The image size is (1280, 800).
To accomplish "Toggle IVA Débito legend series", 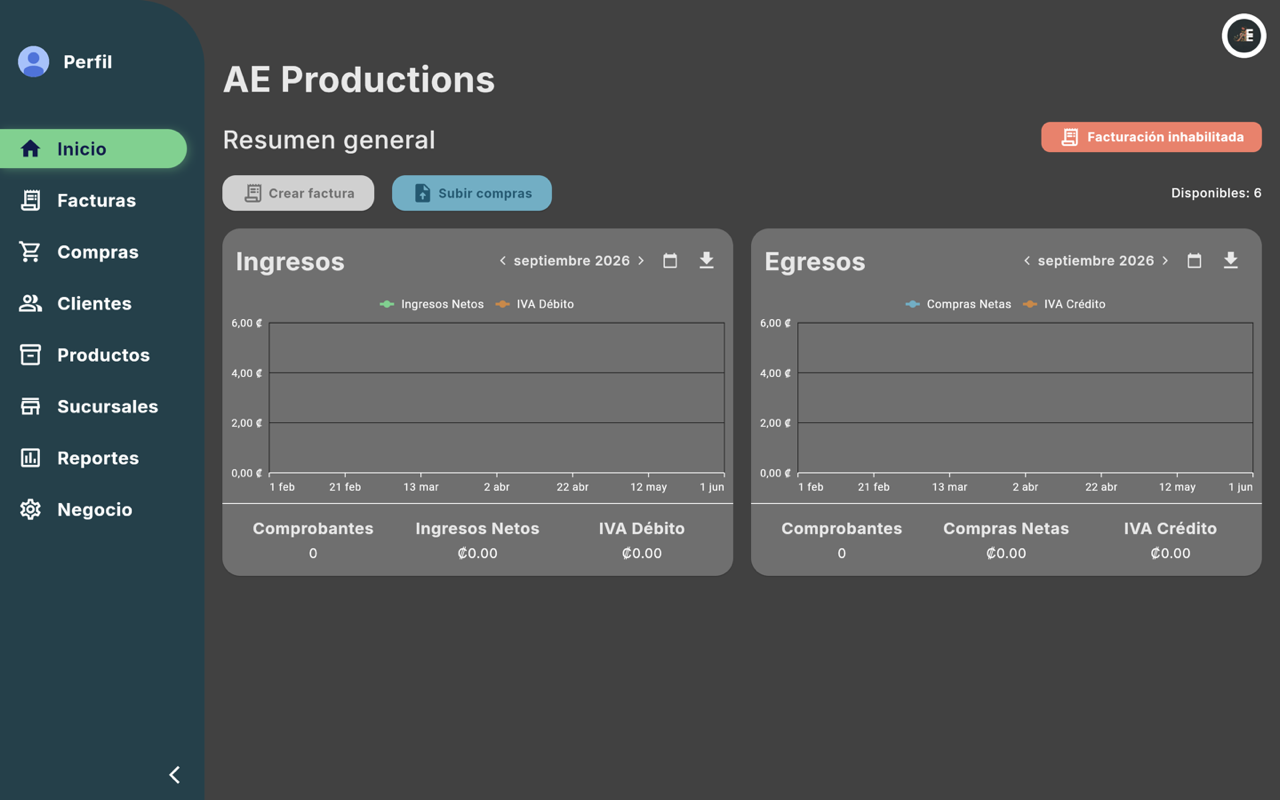I will [x=534, y=304].
